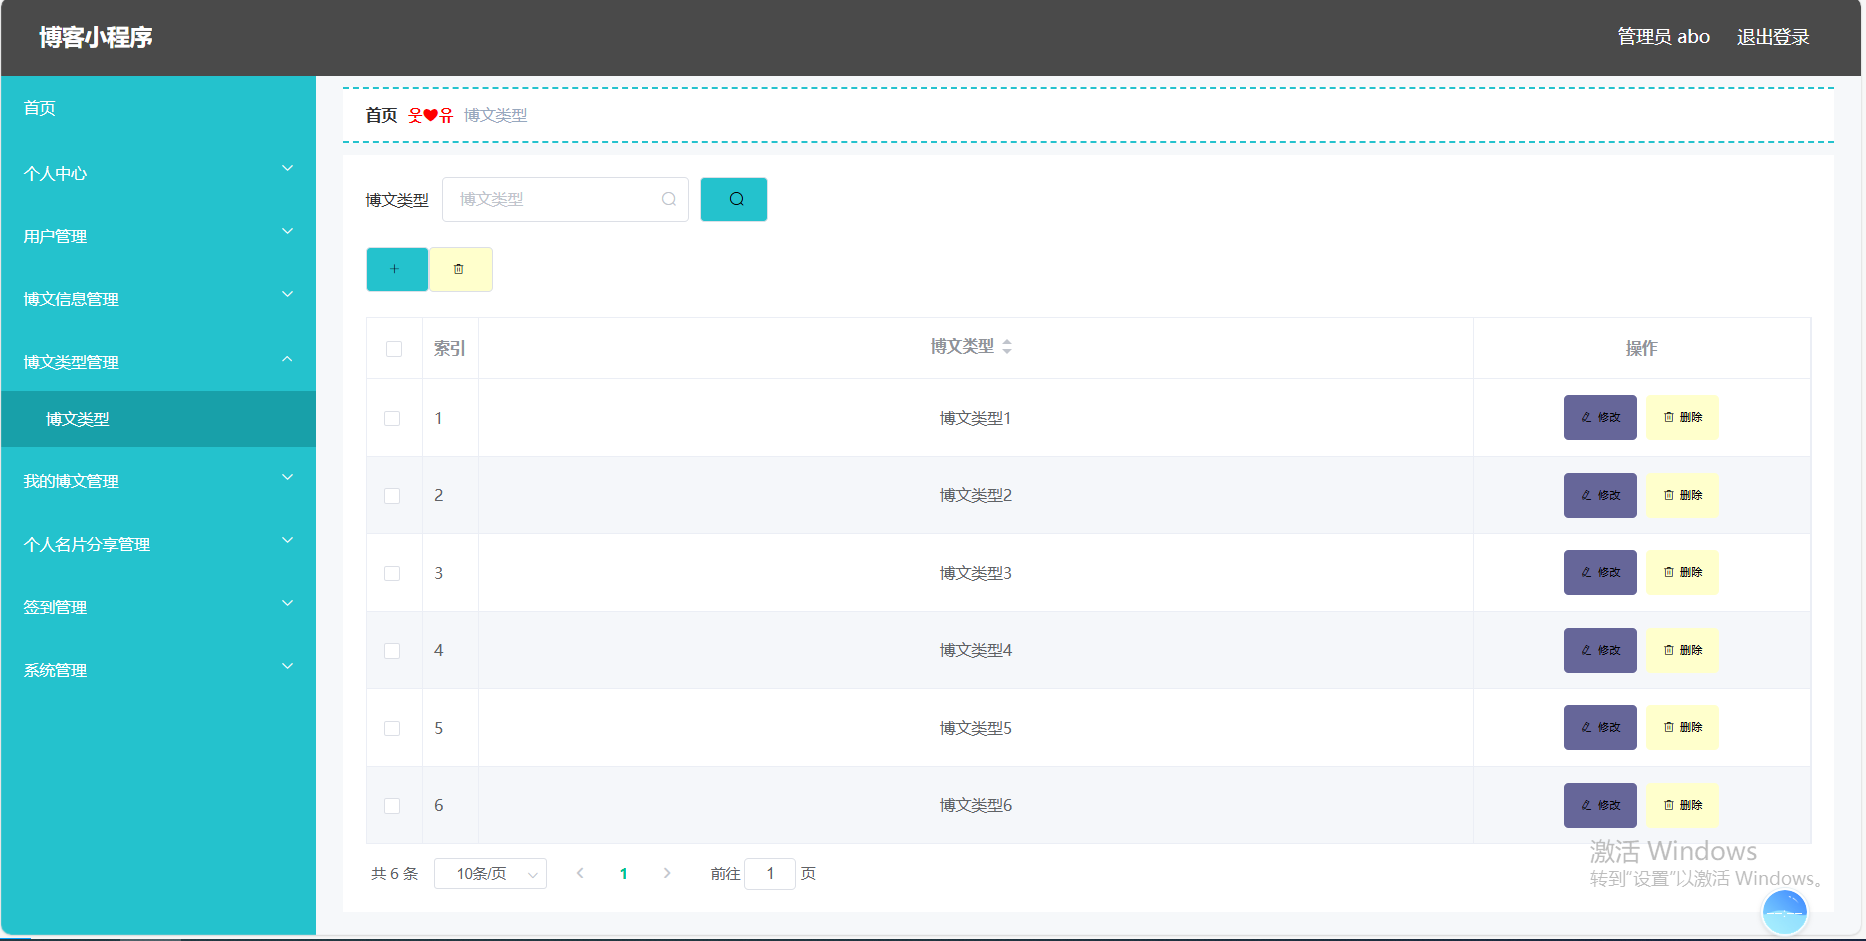Click the teal search magnifier button
The width and height of the screenshot is (1866, 941).
[734, 199]
